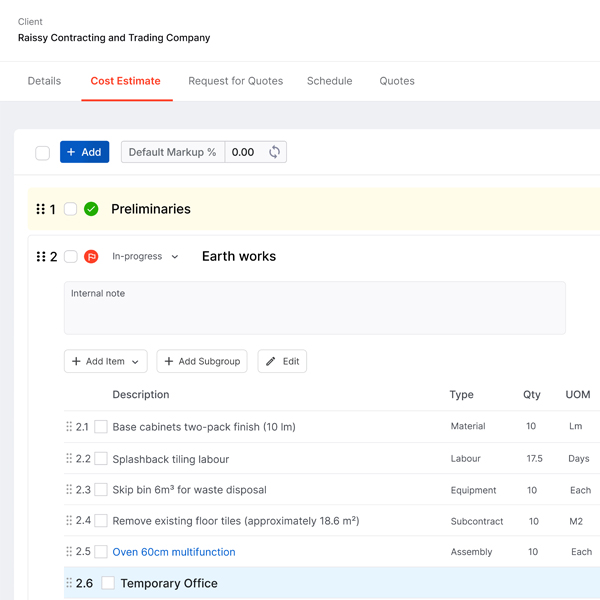The image size is (600, 600).
Task: Switch to the Request for Quotes tab
Action: (x=235, y=81)
